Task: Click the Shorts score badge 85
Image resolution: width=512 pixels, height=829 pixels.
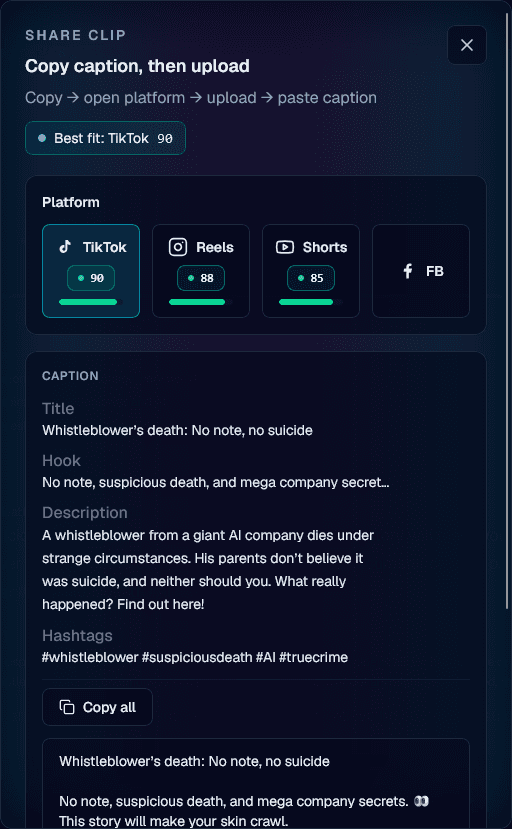Action: [311, 278]
